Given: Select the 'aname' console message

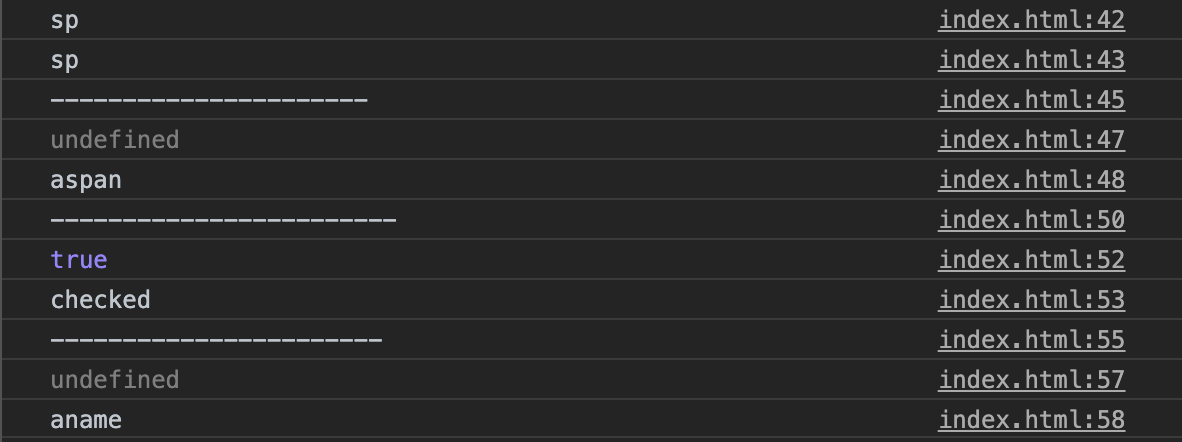Looking at the screenshot, I should (x=86, y=420).
